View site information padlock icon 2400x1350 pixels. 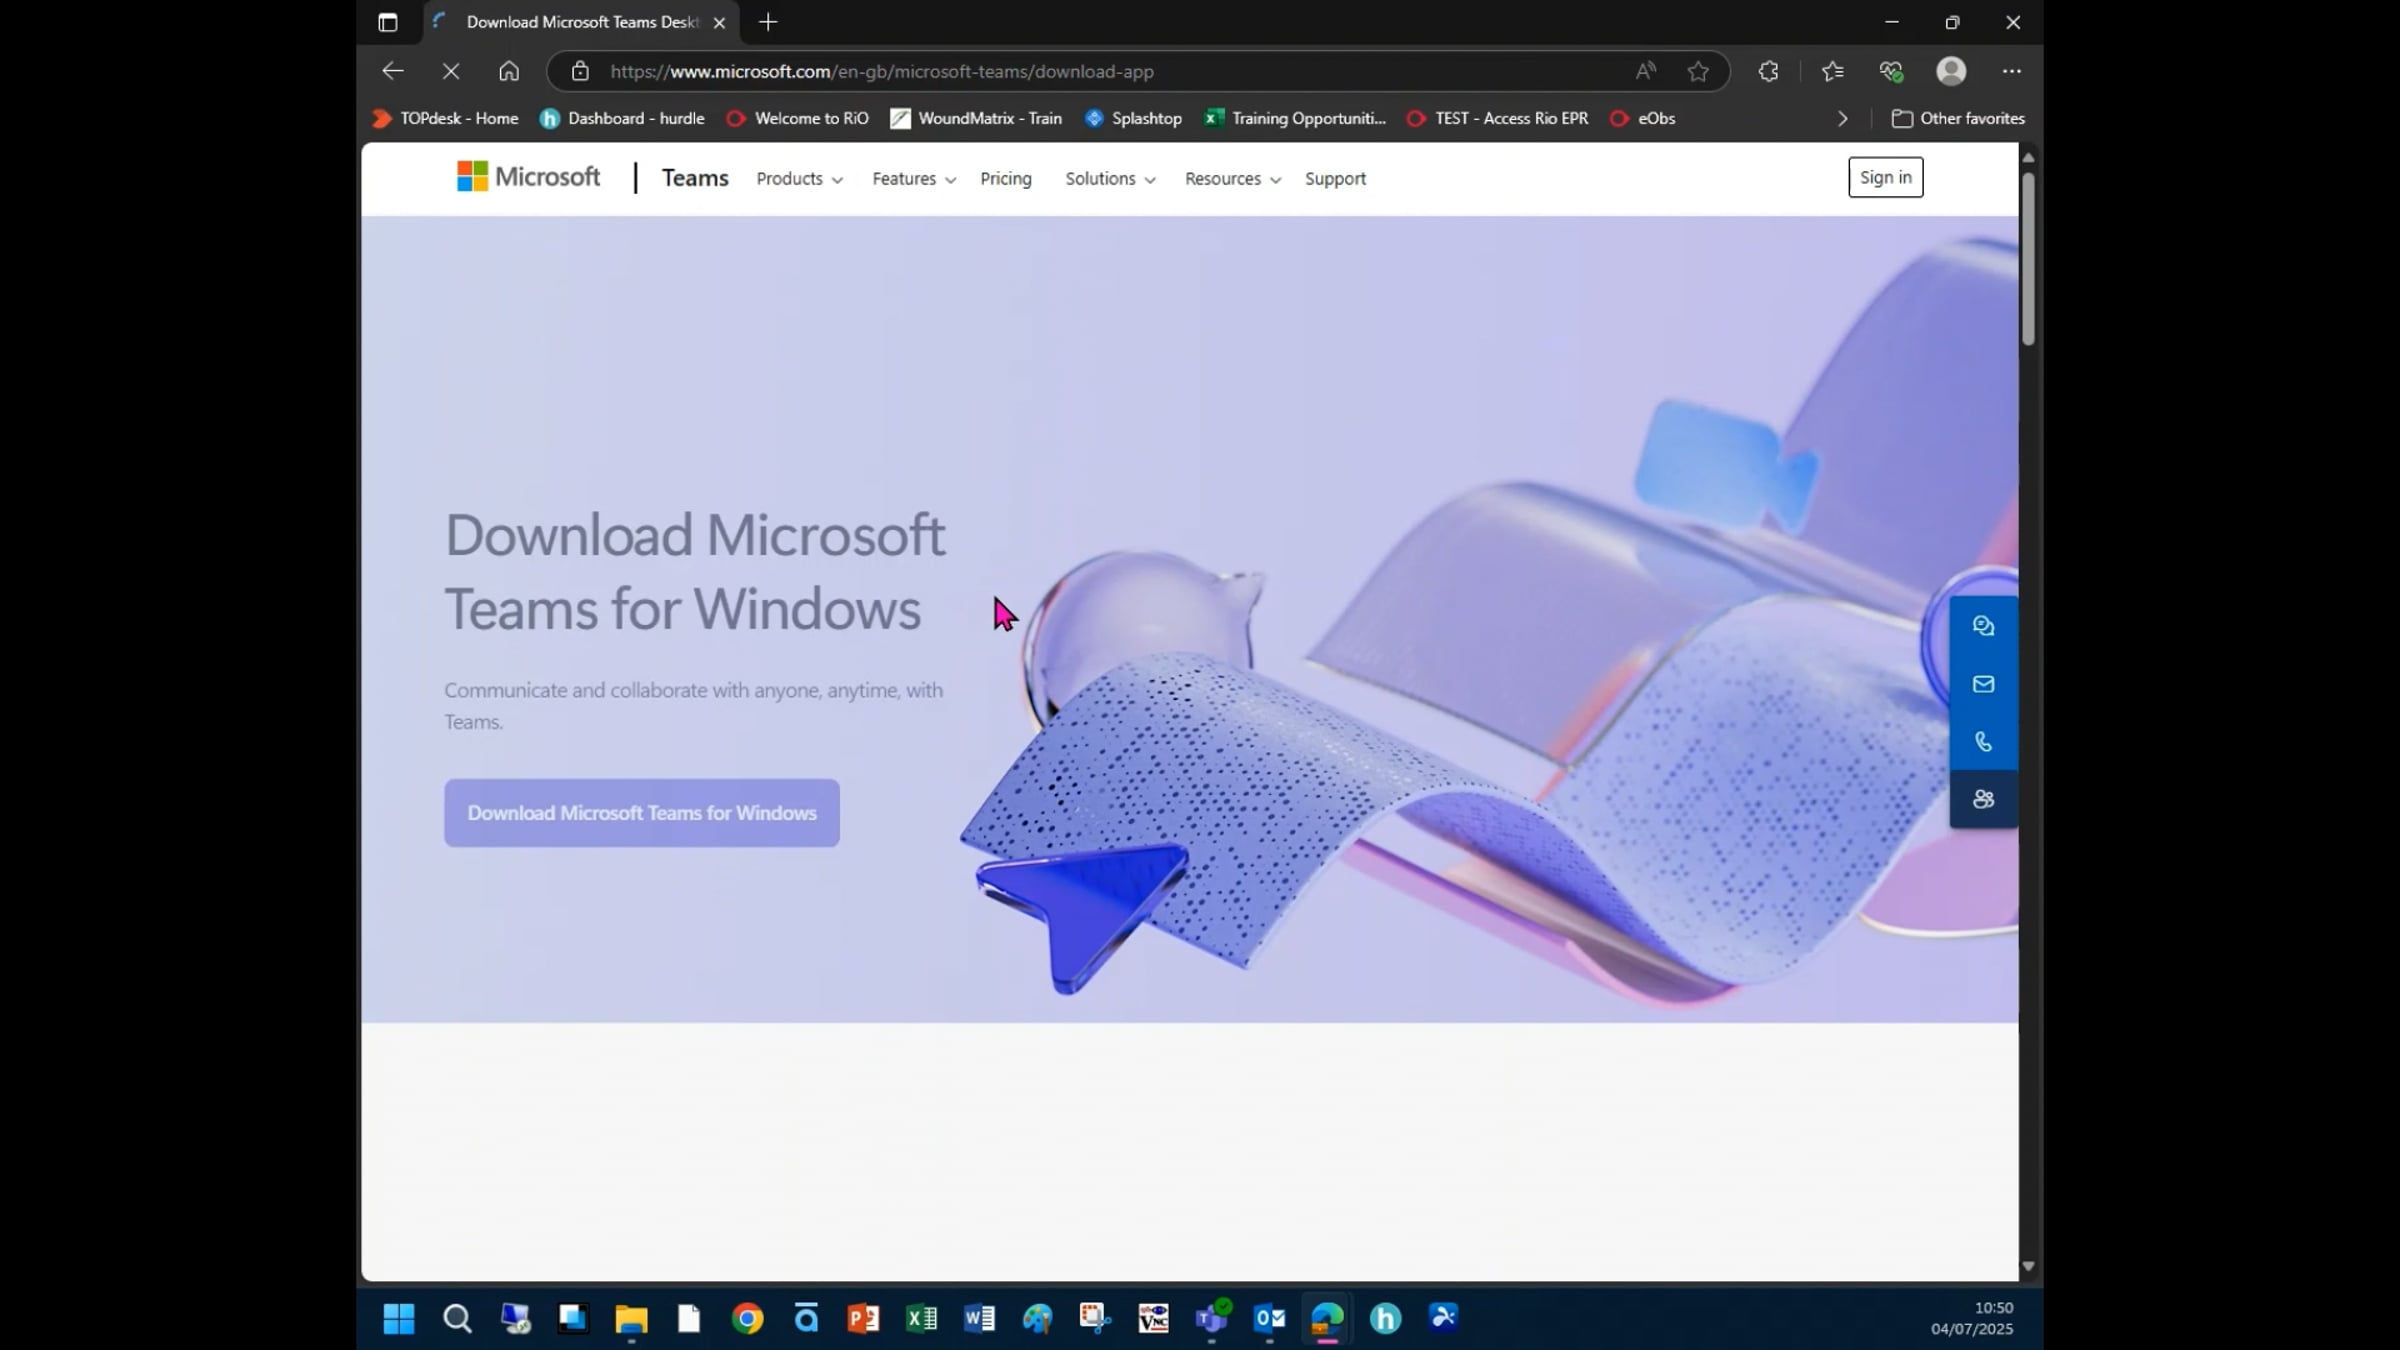pos(580,71)
